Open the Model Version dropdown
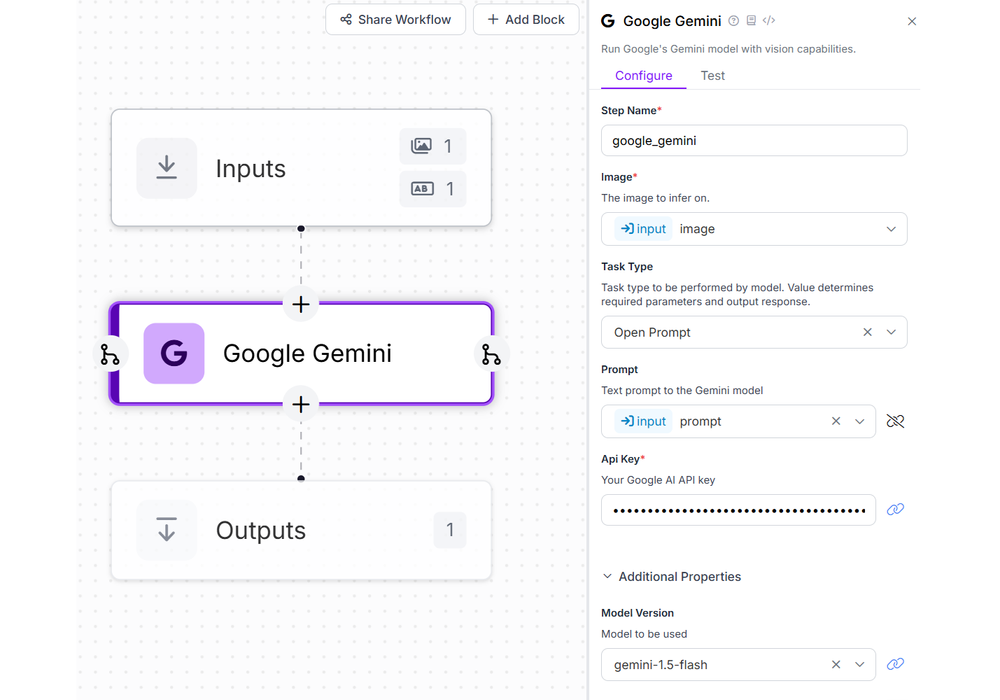1000x700 pixels. (860, 664)
